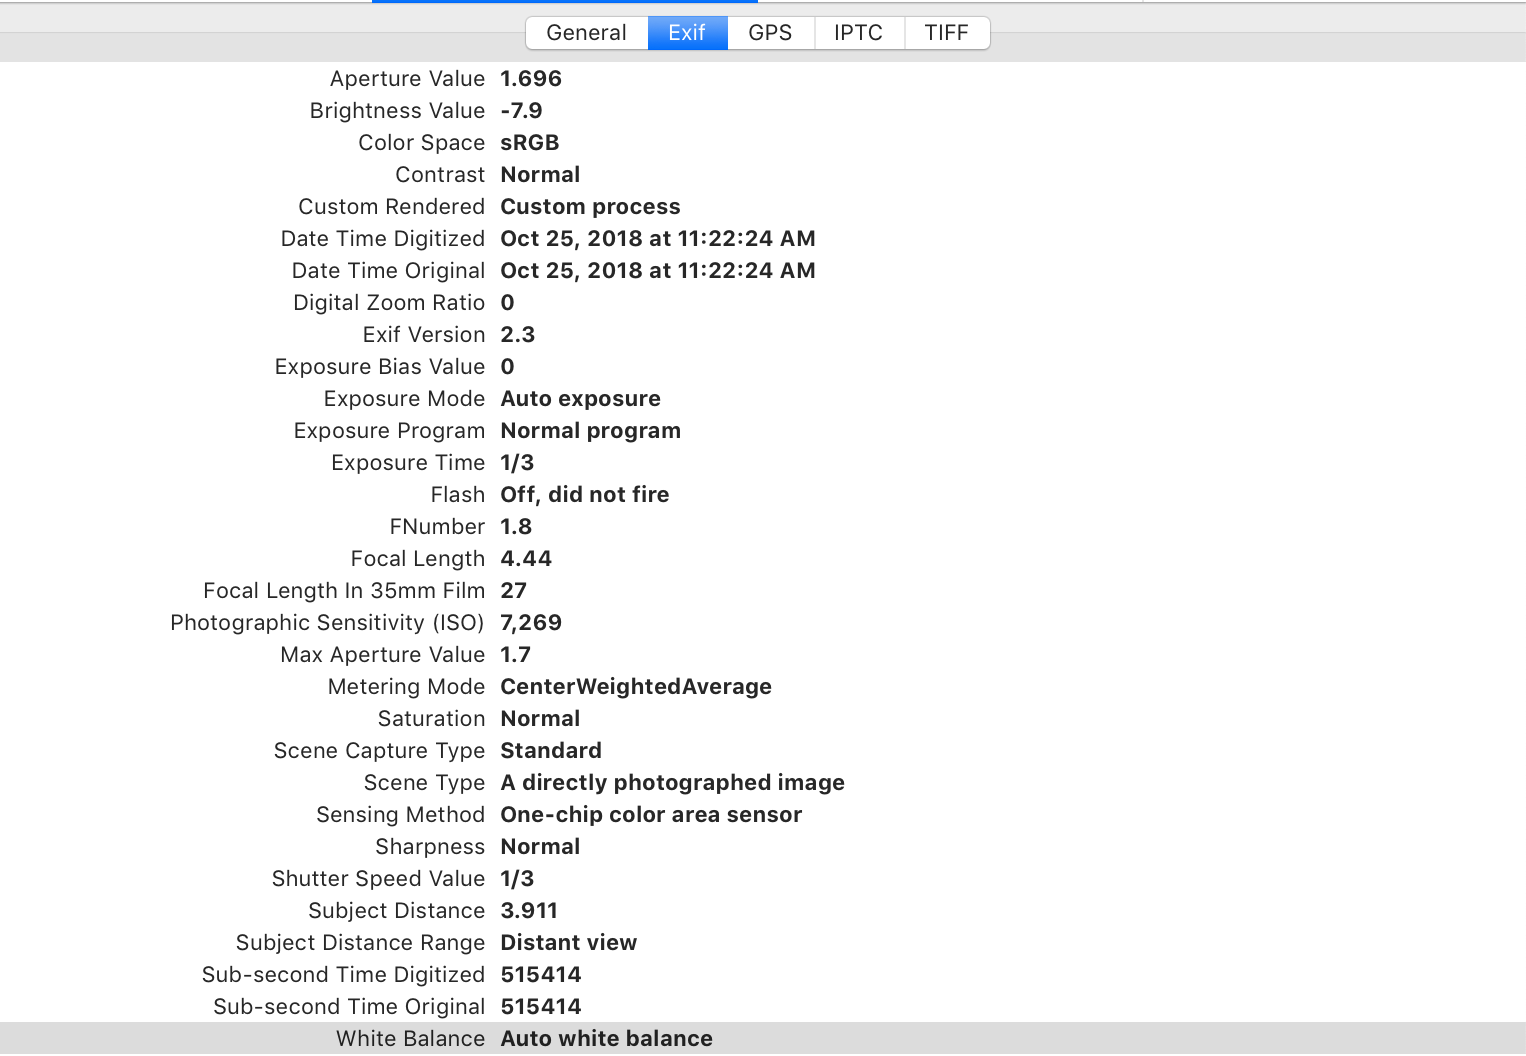Switch to the TIFF tab
This screenshot has width=1526, height=1056.
pyautogui.click(x=947, y=33)
